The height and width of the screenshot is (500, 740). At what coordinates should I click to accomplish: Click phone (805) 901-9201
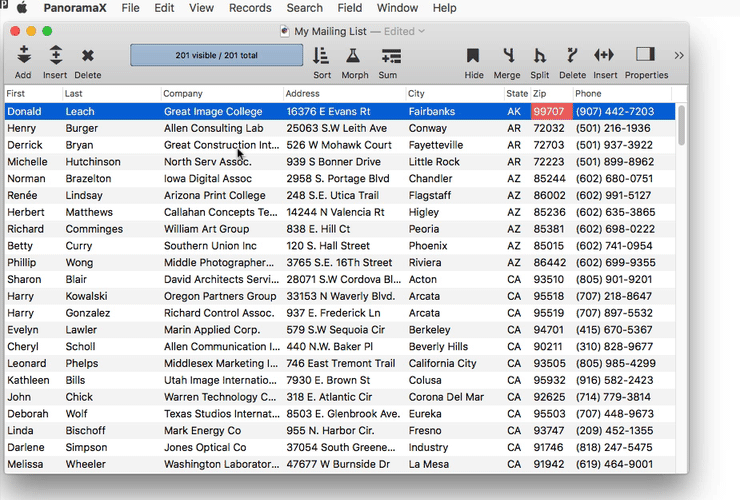(614, 280)
